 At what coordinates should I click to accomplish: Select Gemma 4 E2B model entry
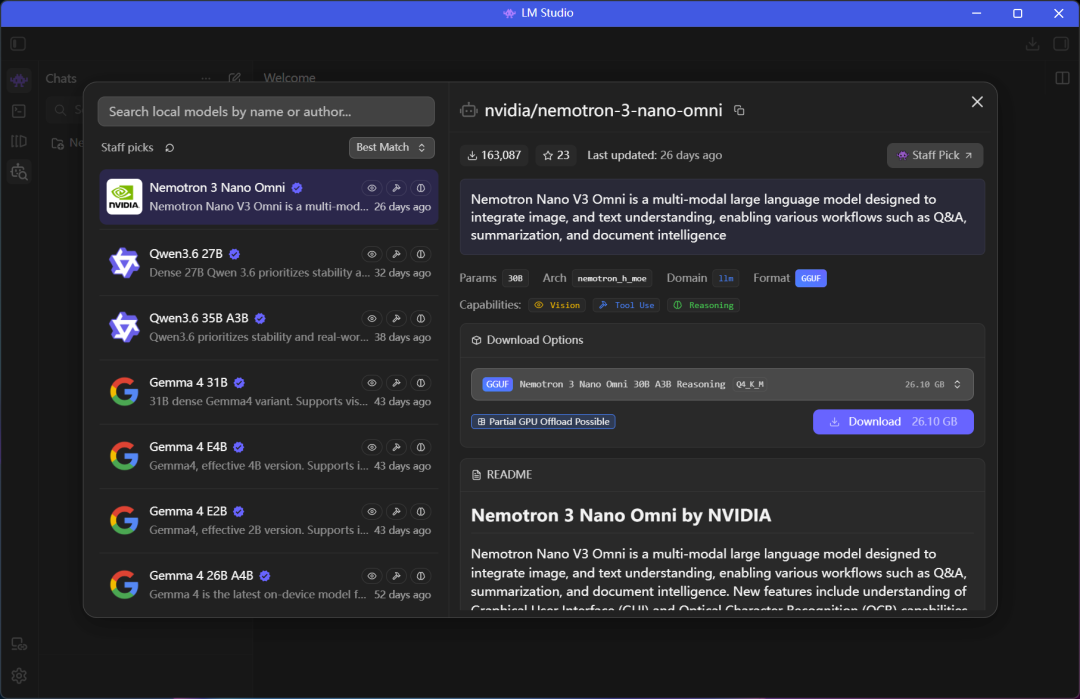(269, 521)
